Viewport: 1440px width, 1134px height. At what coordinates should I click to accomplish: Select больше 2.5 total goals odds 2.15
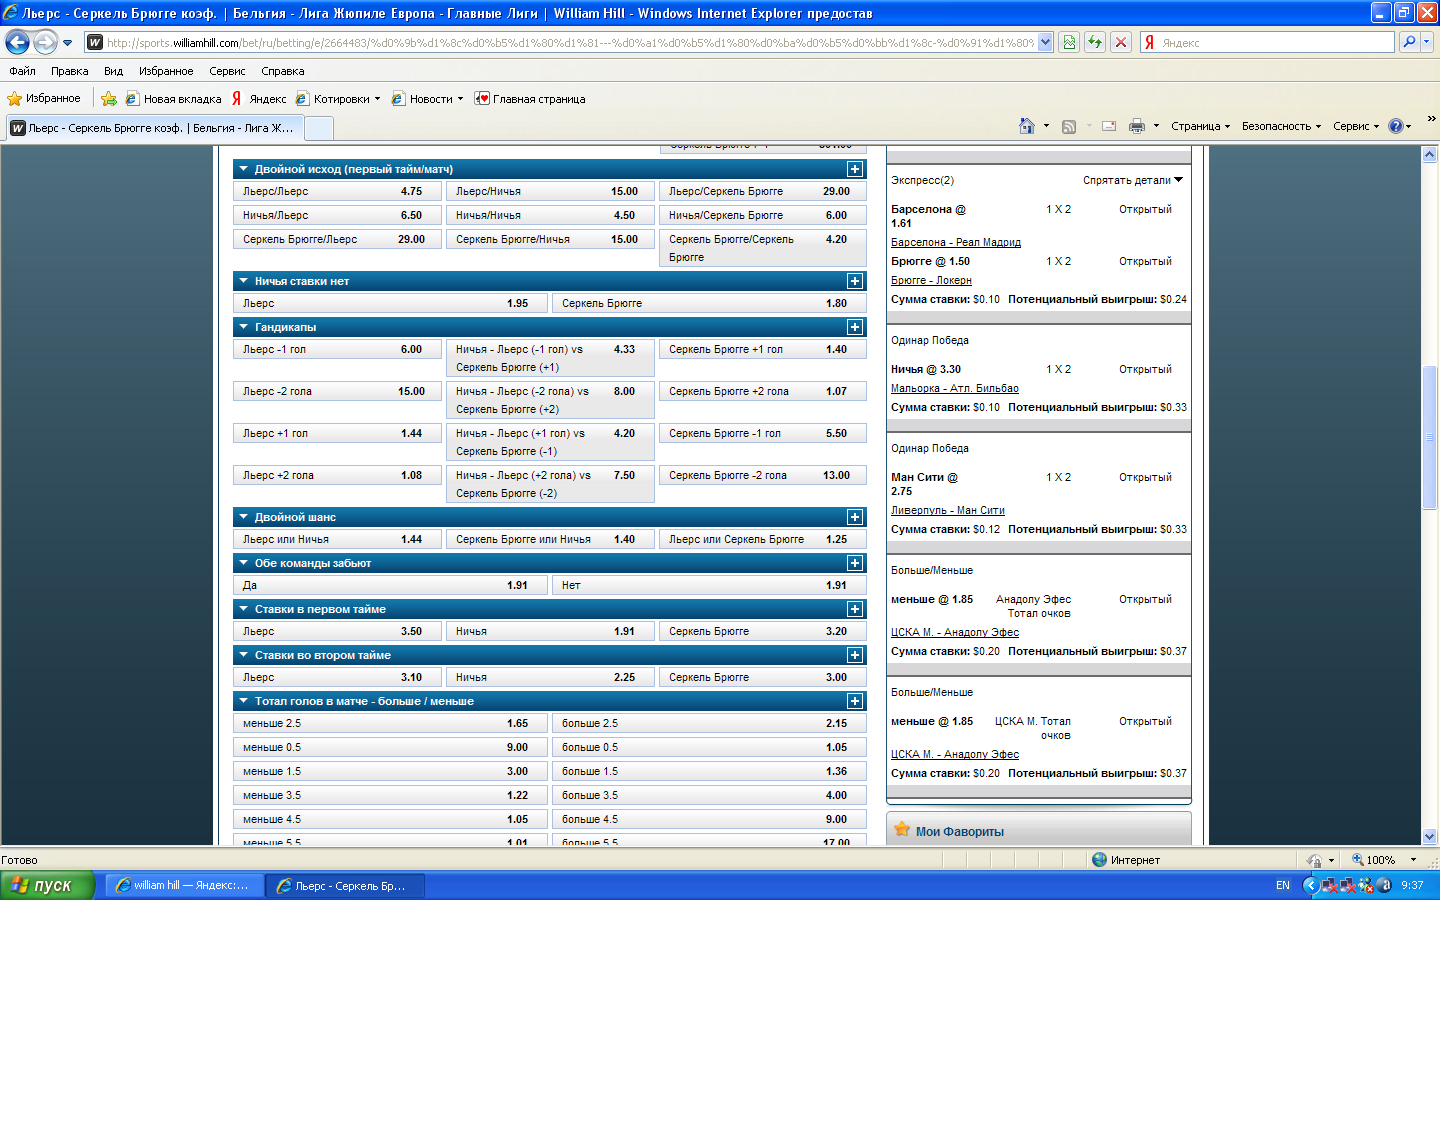[x=709, y=723]
